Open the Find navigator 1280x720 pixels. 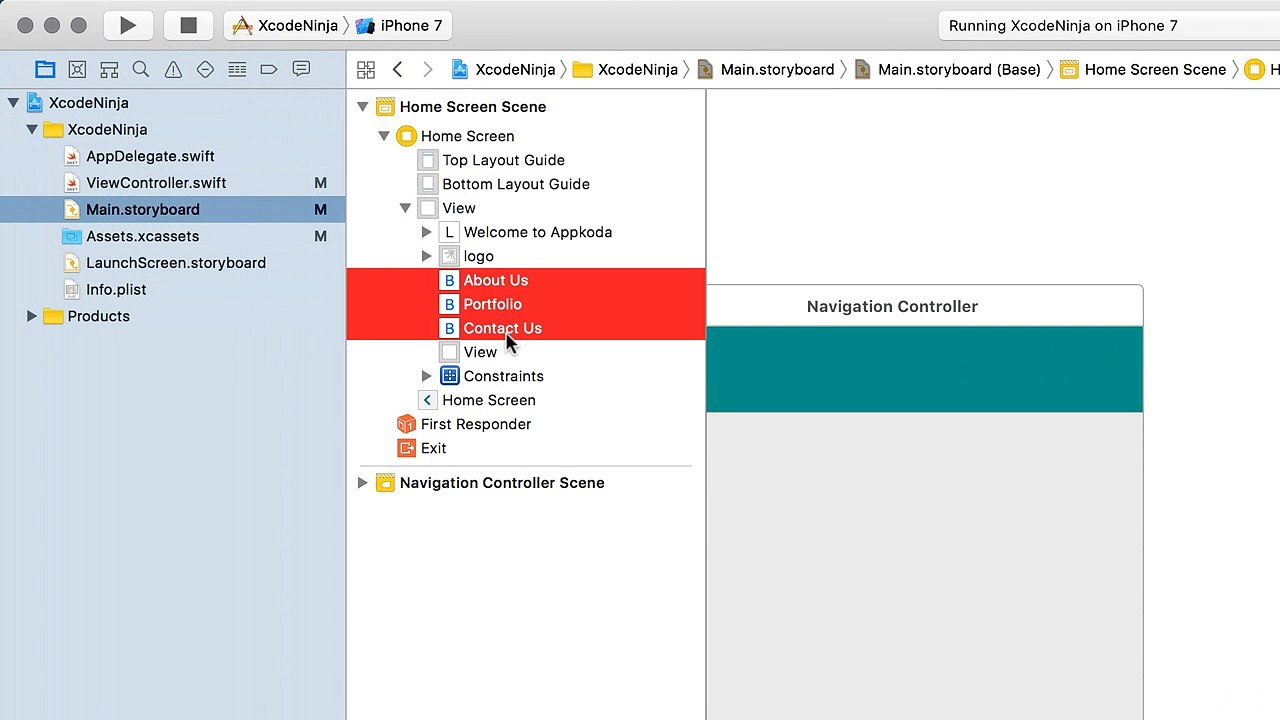pyautogui.click(x=141, y=69)
